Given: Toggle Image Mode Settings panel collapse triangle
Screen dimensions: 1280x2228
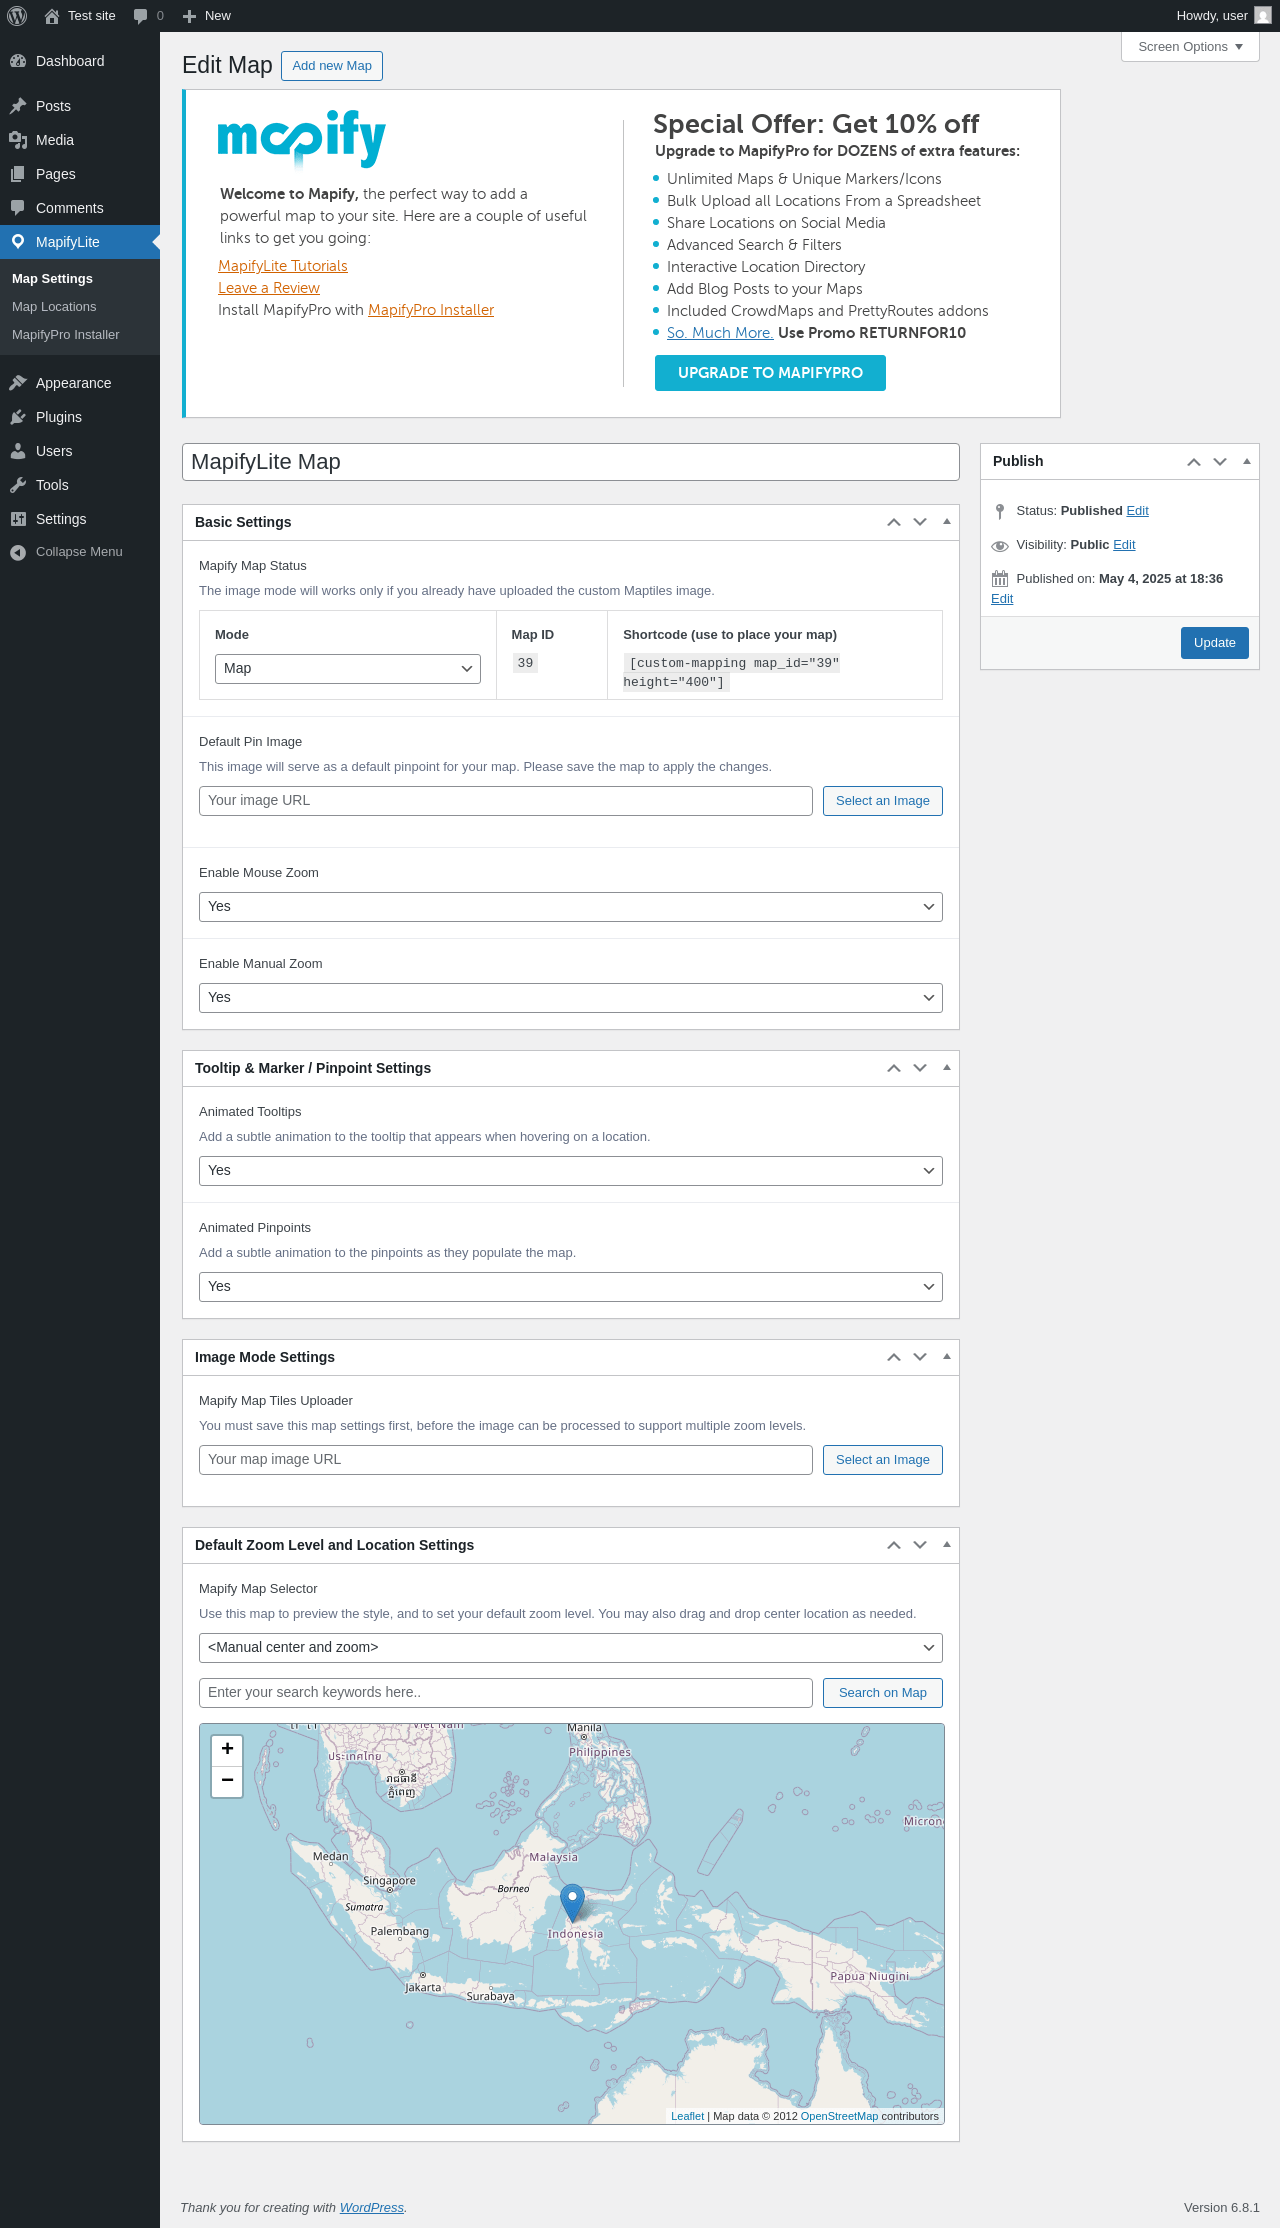Looking at the screenshot, I should click(x=946, y=1357).
